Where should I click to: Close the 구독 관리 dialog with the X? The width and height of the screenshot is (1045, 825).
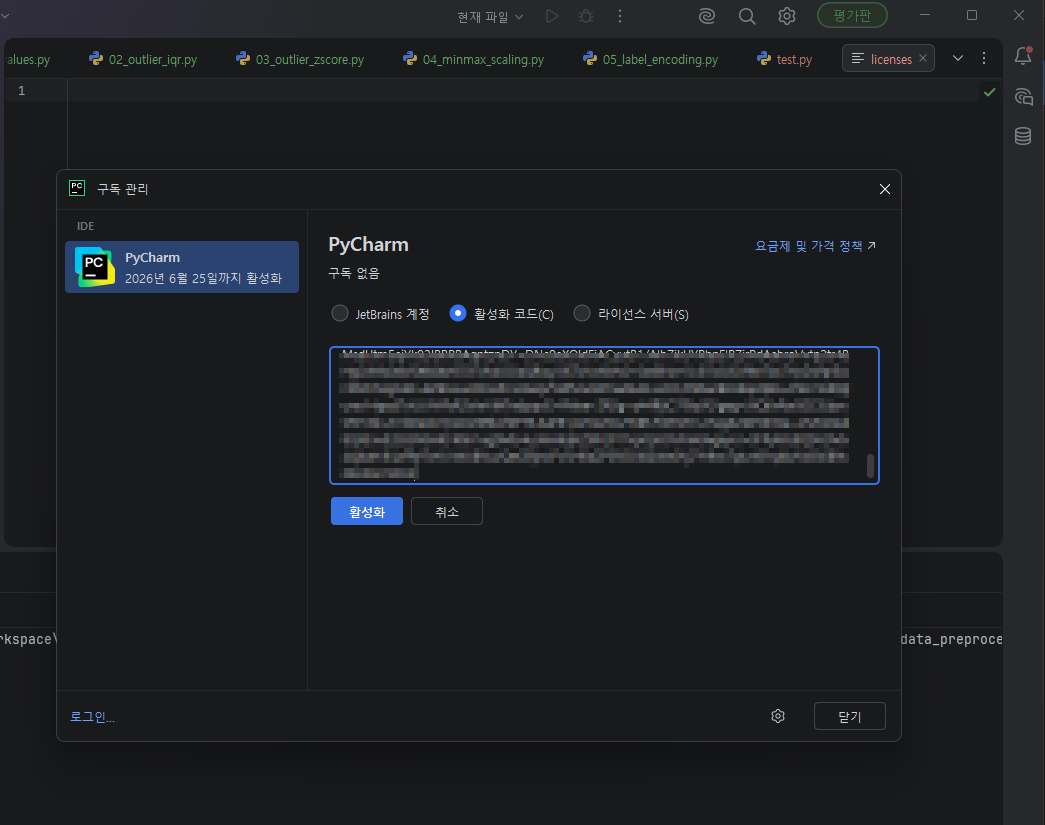point(884,189)
